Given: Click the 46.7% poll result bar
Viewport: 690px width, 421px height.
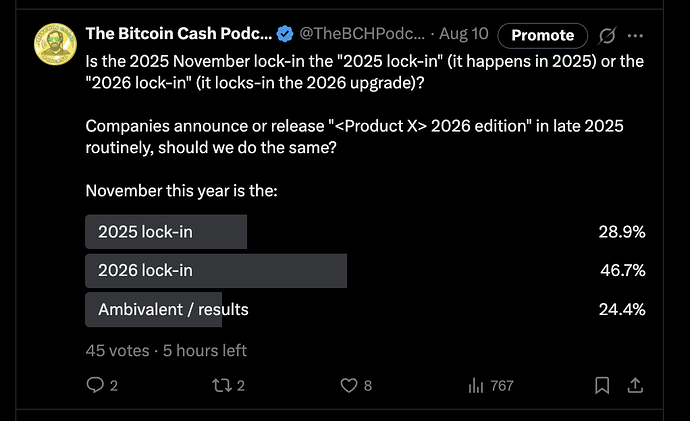Looking at the screenshot, I should point(216,271).
